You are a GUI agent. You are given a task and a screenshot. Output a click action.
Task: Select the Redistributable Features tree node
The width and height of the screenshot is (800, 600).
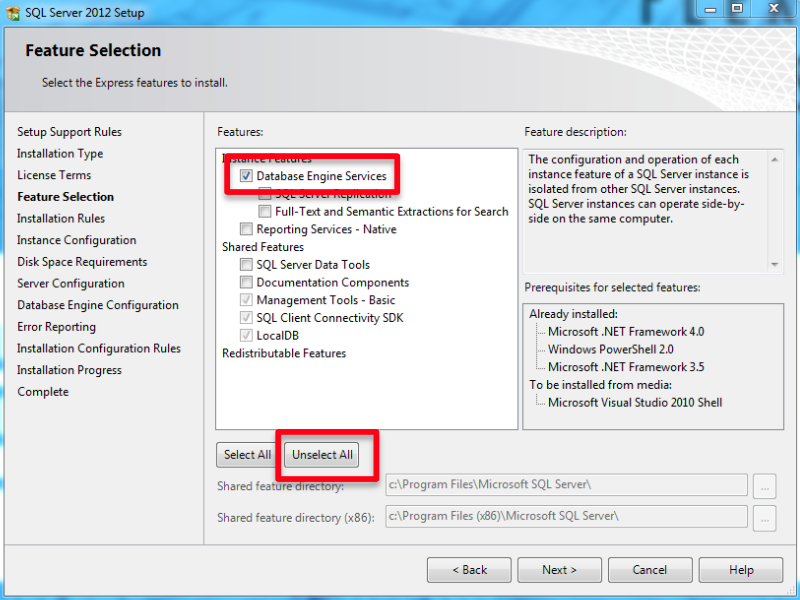284,353
